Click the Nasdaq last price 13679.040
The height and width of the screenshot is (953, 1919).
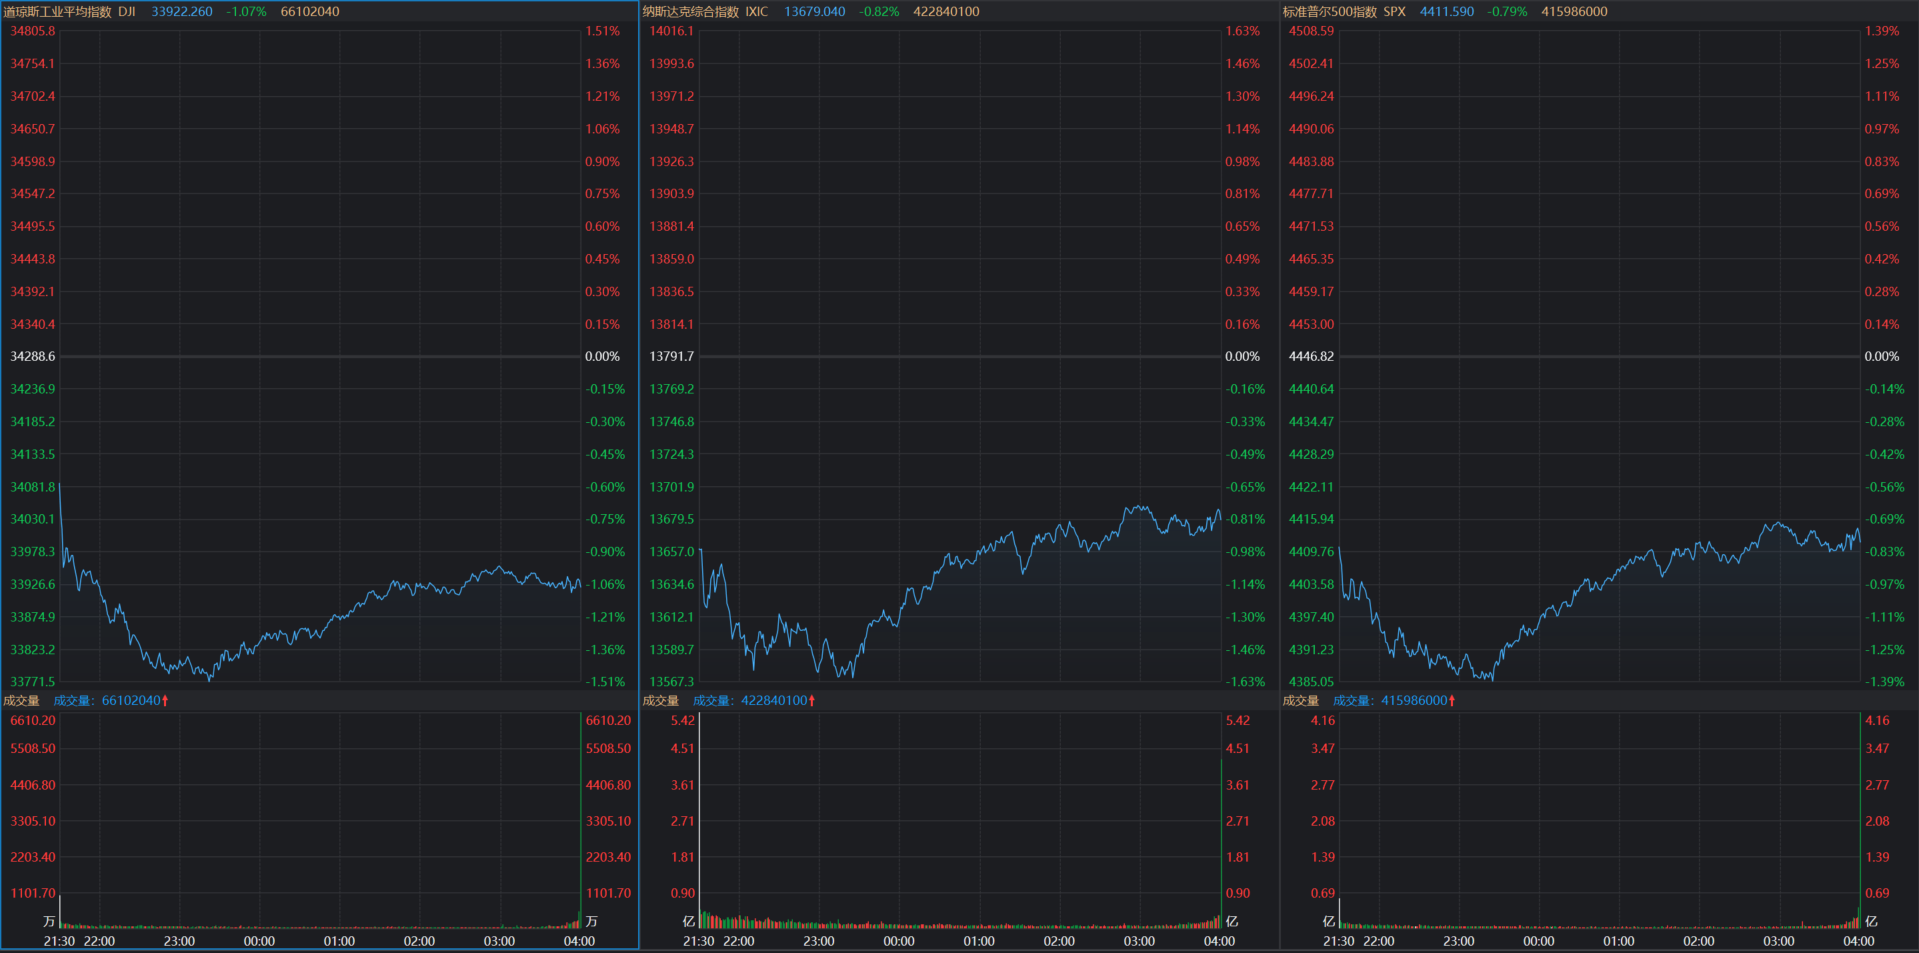click(815, 12)
